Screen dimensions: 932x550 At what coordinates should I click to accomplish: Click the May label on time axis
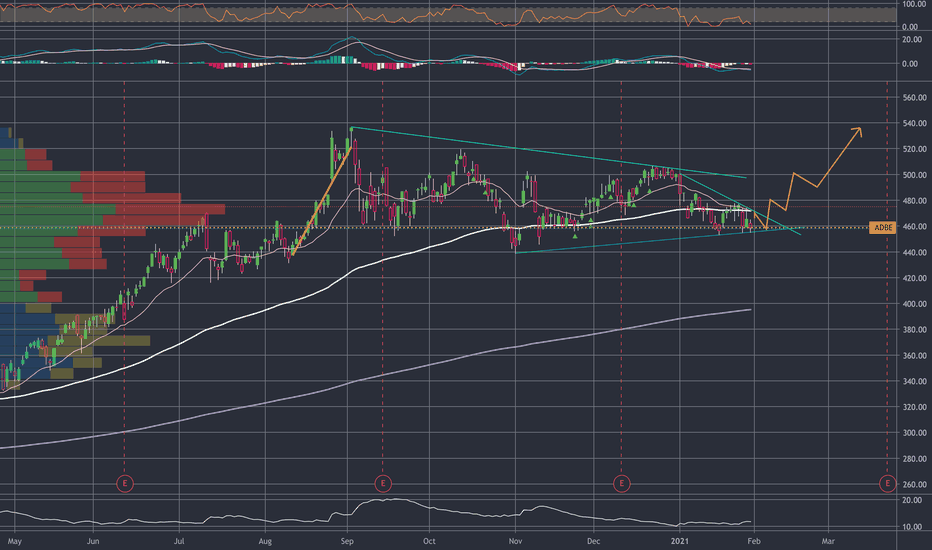(15, 541)
